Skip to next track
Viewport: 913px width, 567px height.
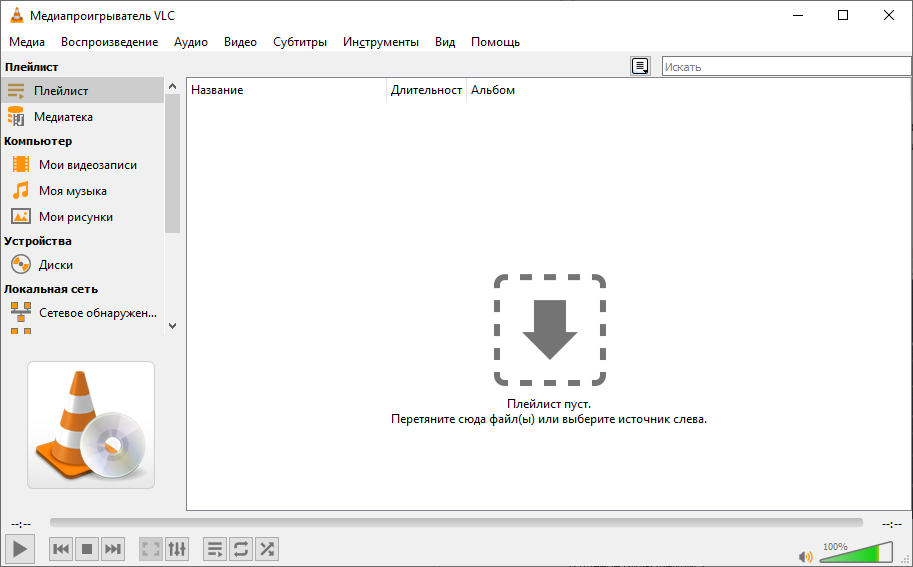112,548
